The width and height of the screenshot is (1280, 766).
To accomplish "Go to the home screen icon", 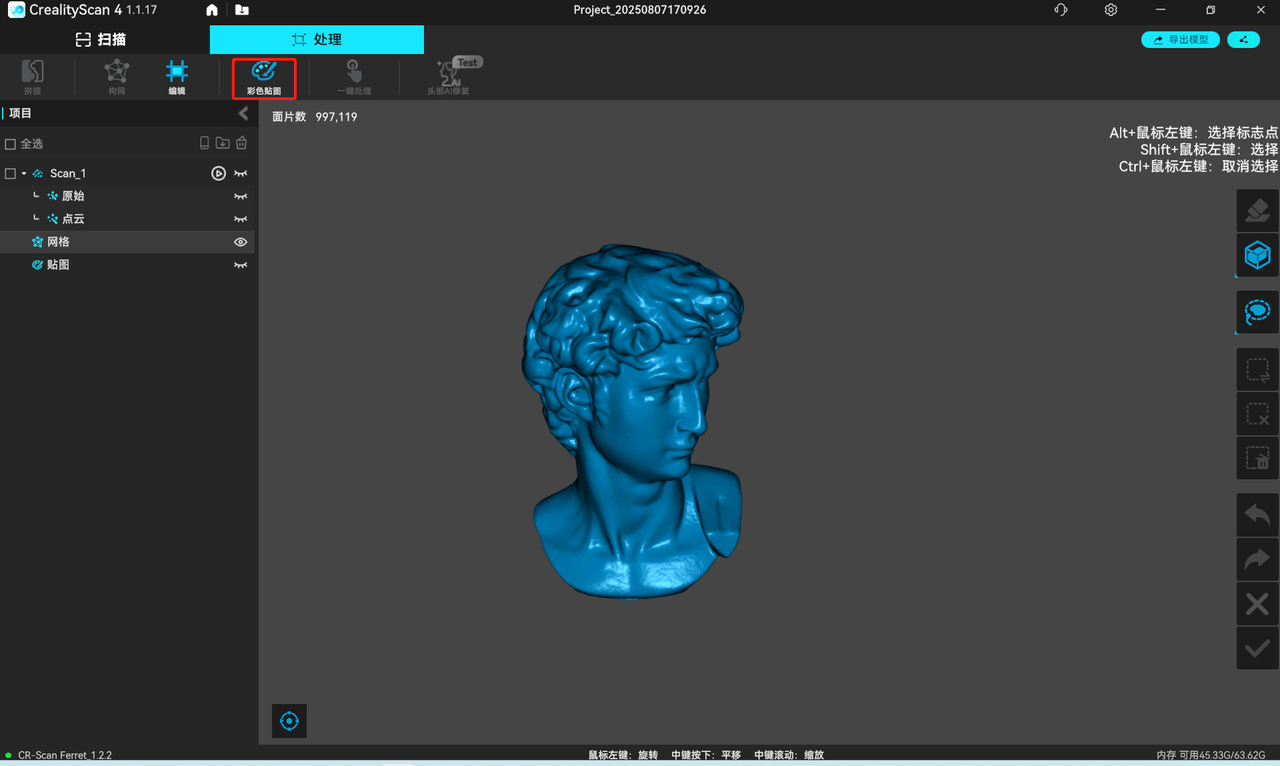I will 212,10.
